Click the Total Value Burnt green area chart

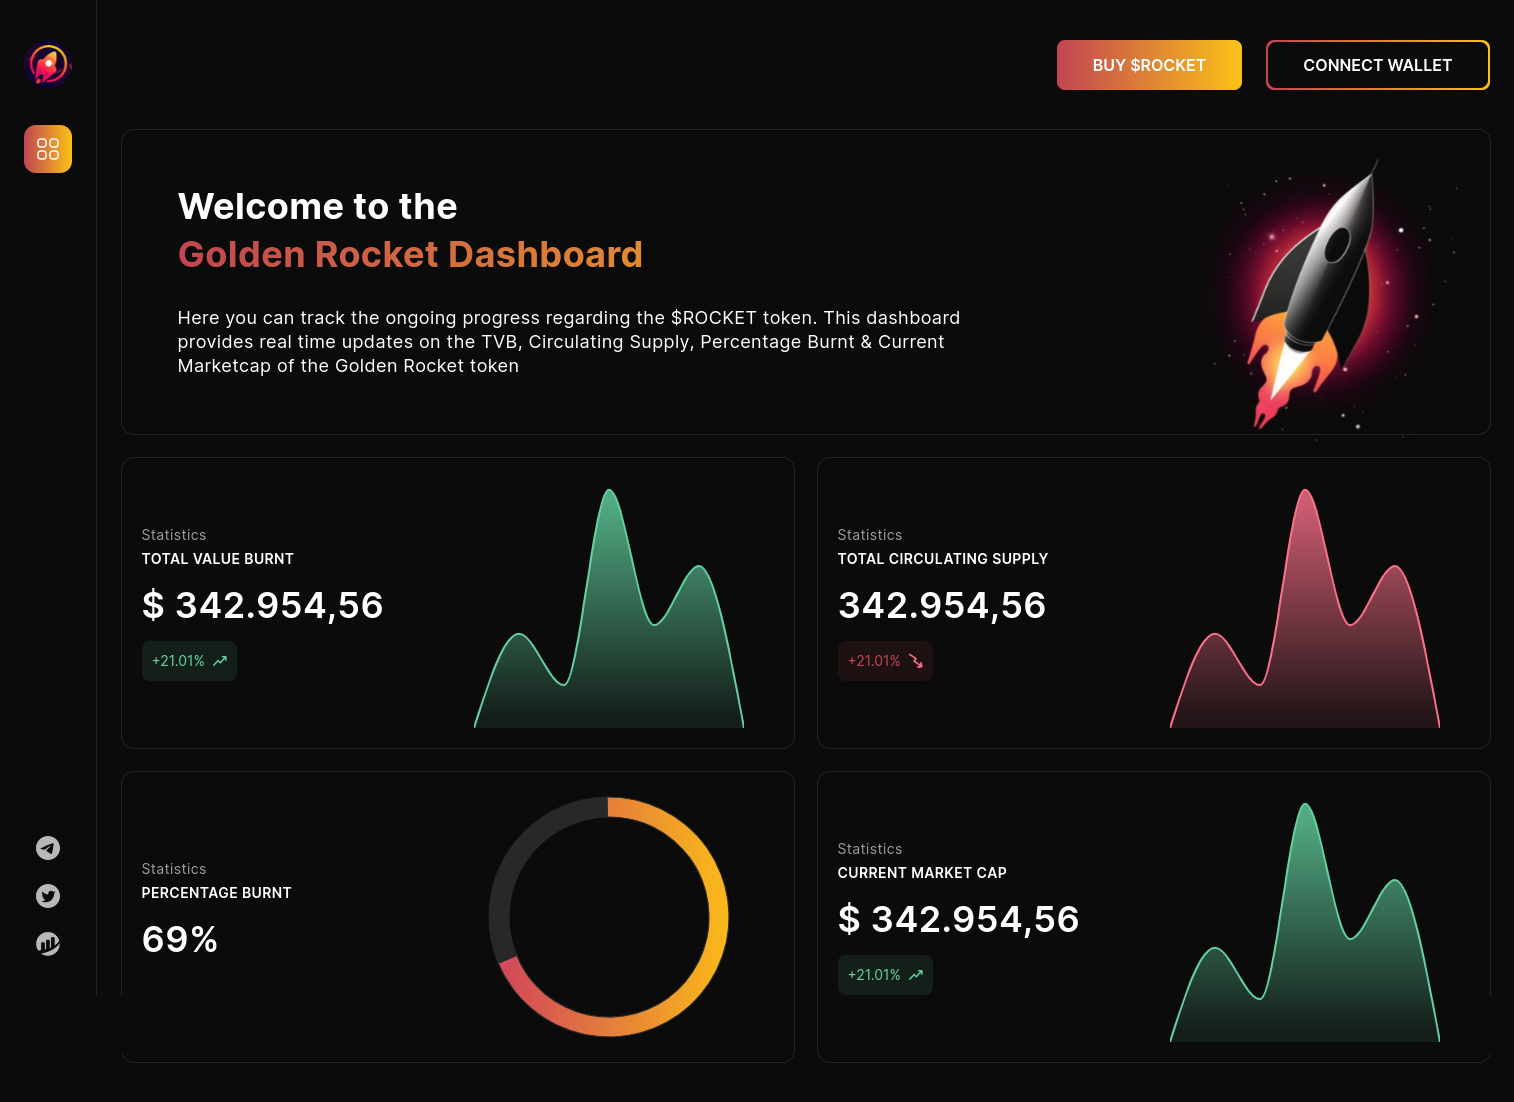tap(609, 608)
